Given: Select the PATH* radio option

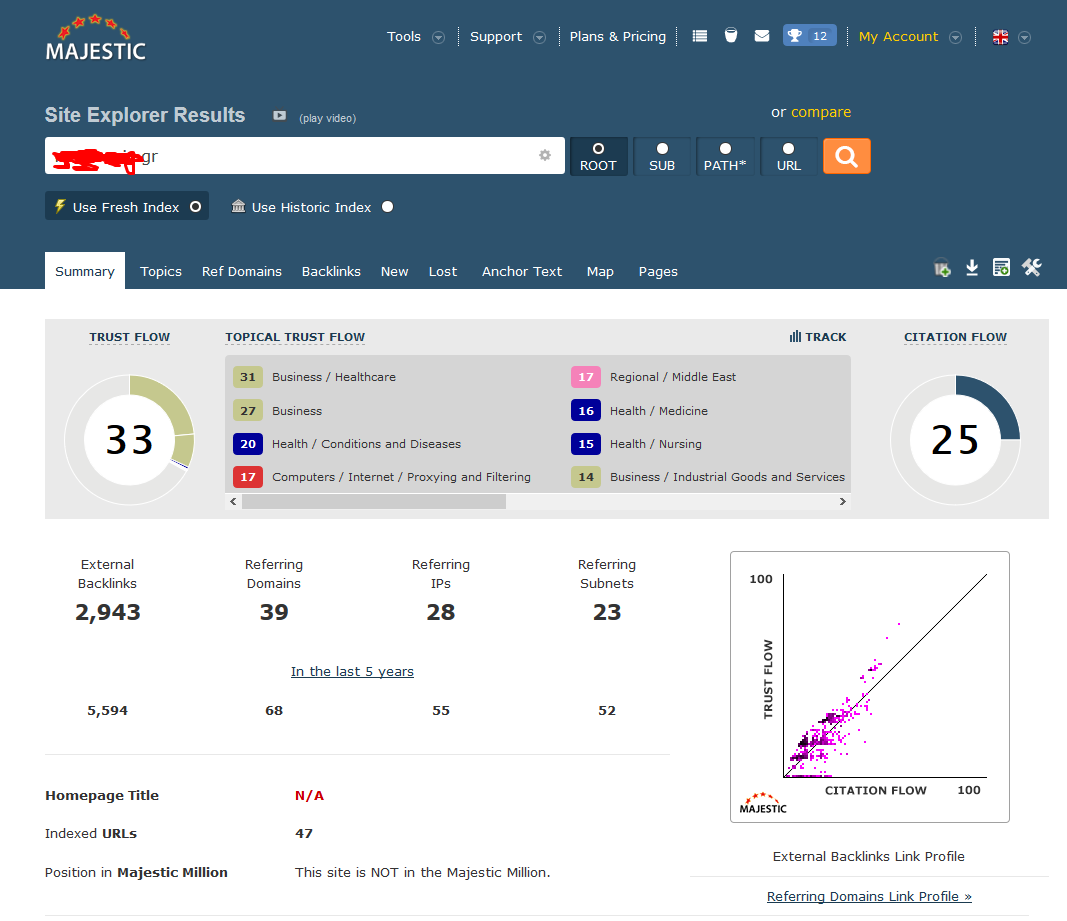Looking at the screenshot, I should coord(725,148).
